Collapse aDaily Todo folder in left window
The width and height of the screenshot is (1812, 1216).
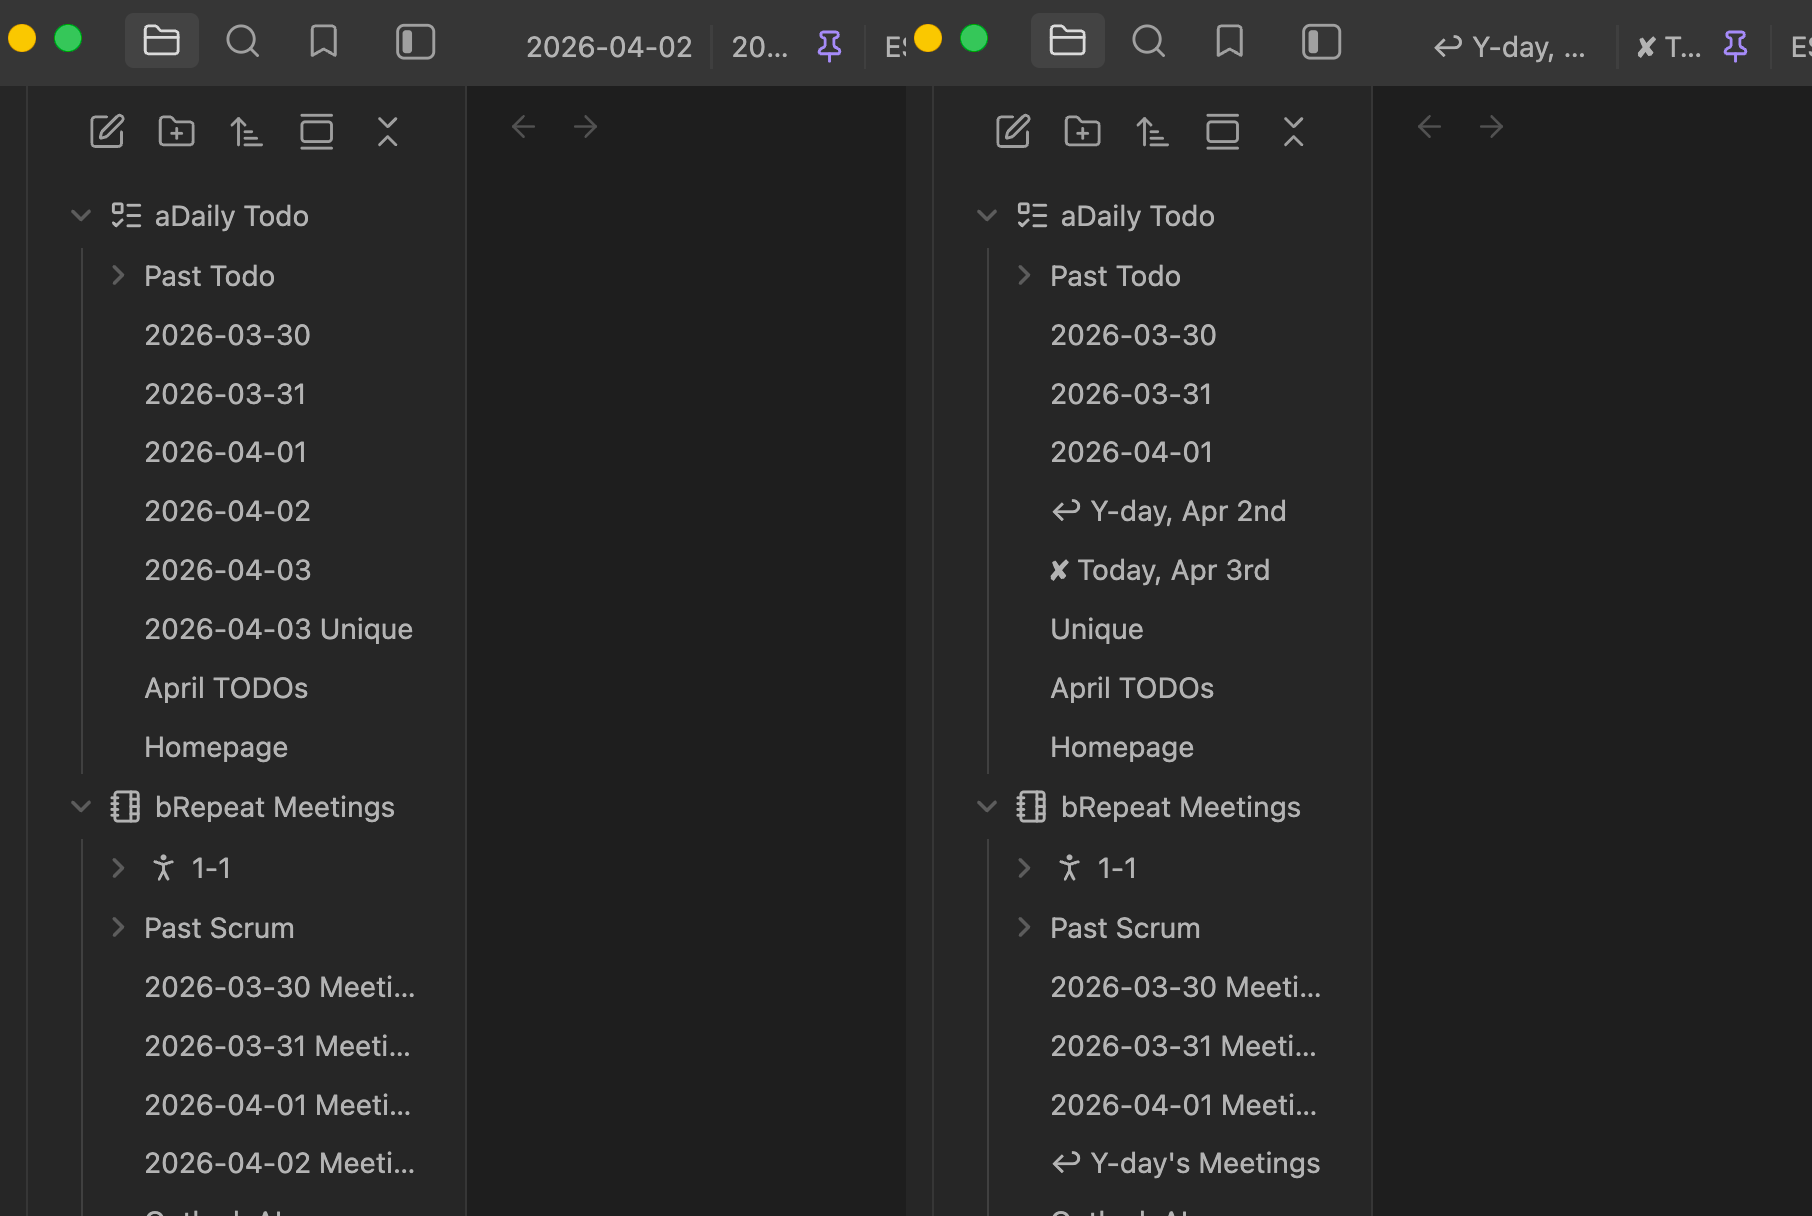(x=81, y=216)
